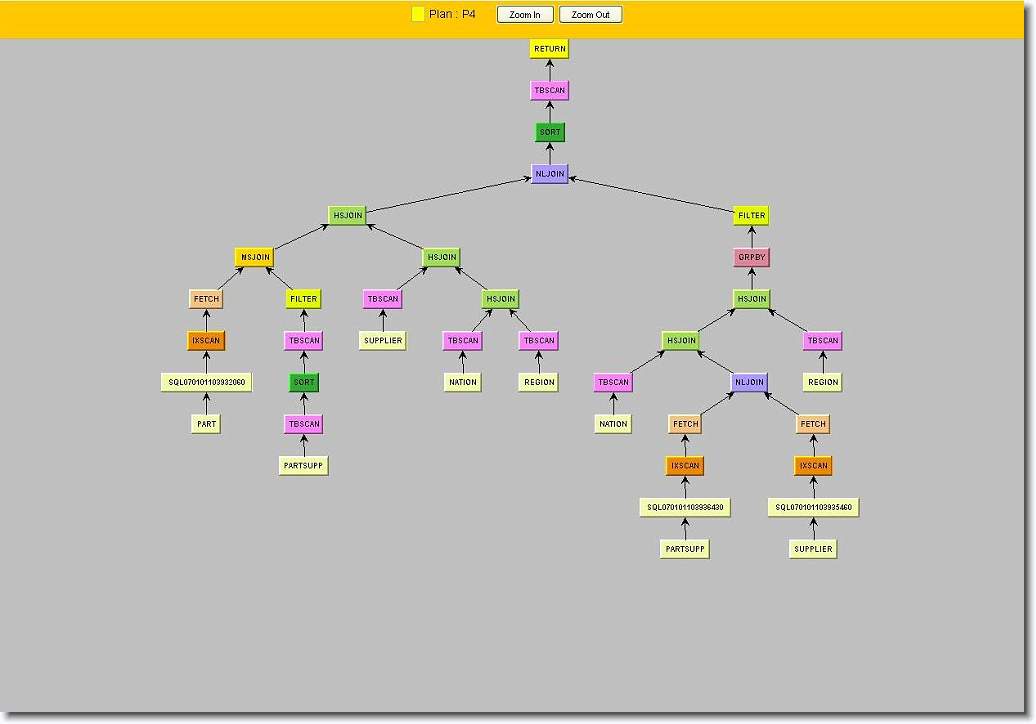Select the SQL070101103935460 index node

(813, 508)
